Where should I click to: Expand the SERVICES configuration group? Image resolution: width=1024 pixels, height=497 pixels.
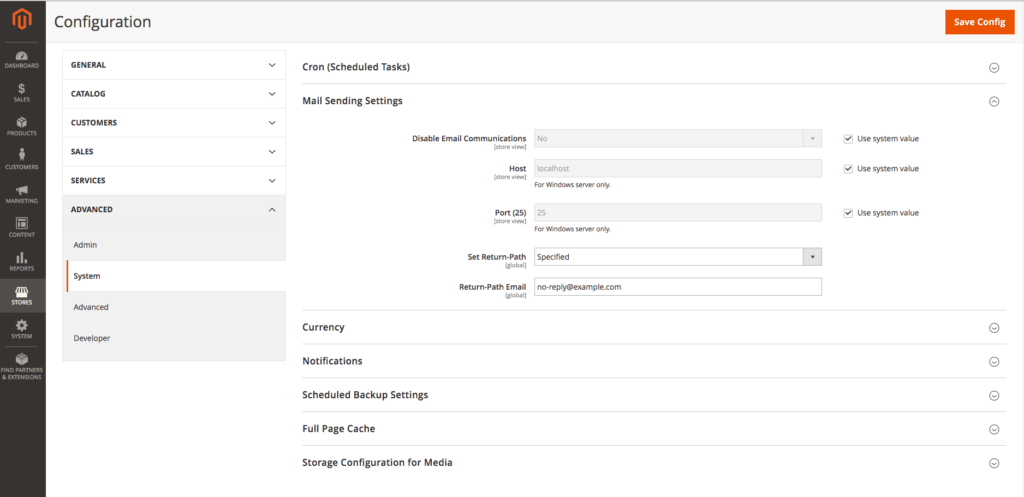click(174, 180)
